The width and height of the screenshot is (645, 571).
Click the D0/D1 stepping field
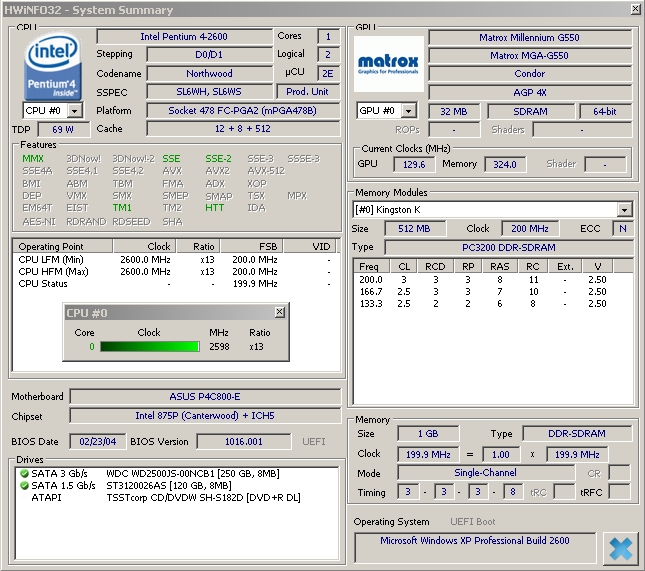point(209,55)
